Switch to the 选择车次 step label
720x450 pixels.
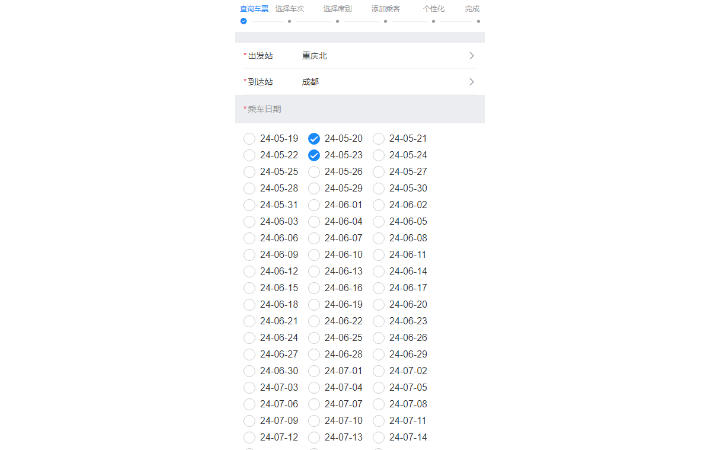290,8
